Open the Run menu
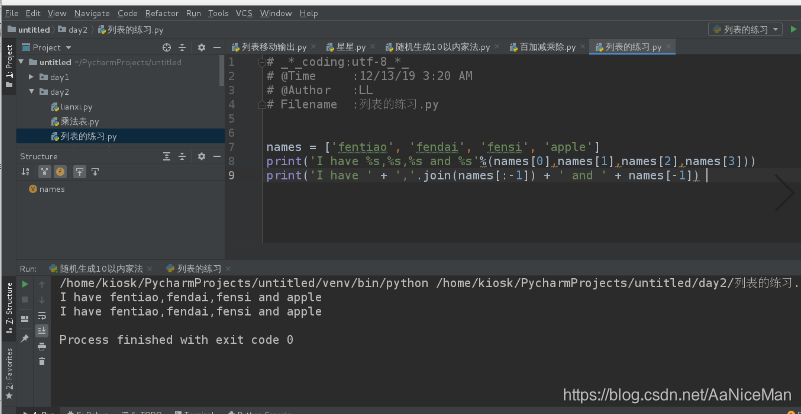This screenshot has width=801, height=414. 194,13
